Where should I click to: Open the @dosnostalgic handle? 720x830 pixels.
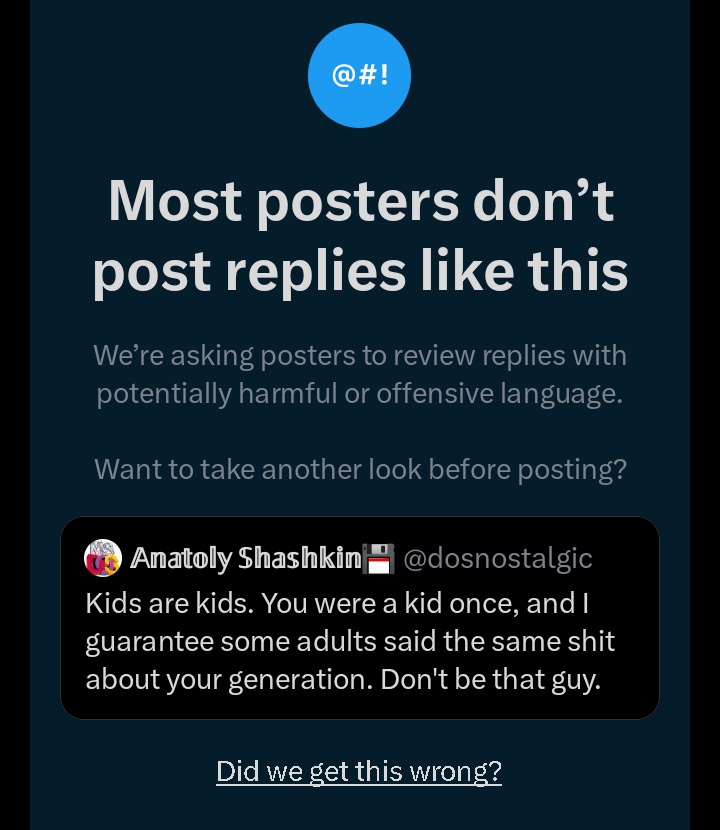tap(498, 558)
